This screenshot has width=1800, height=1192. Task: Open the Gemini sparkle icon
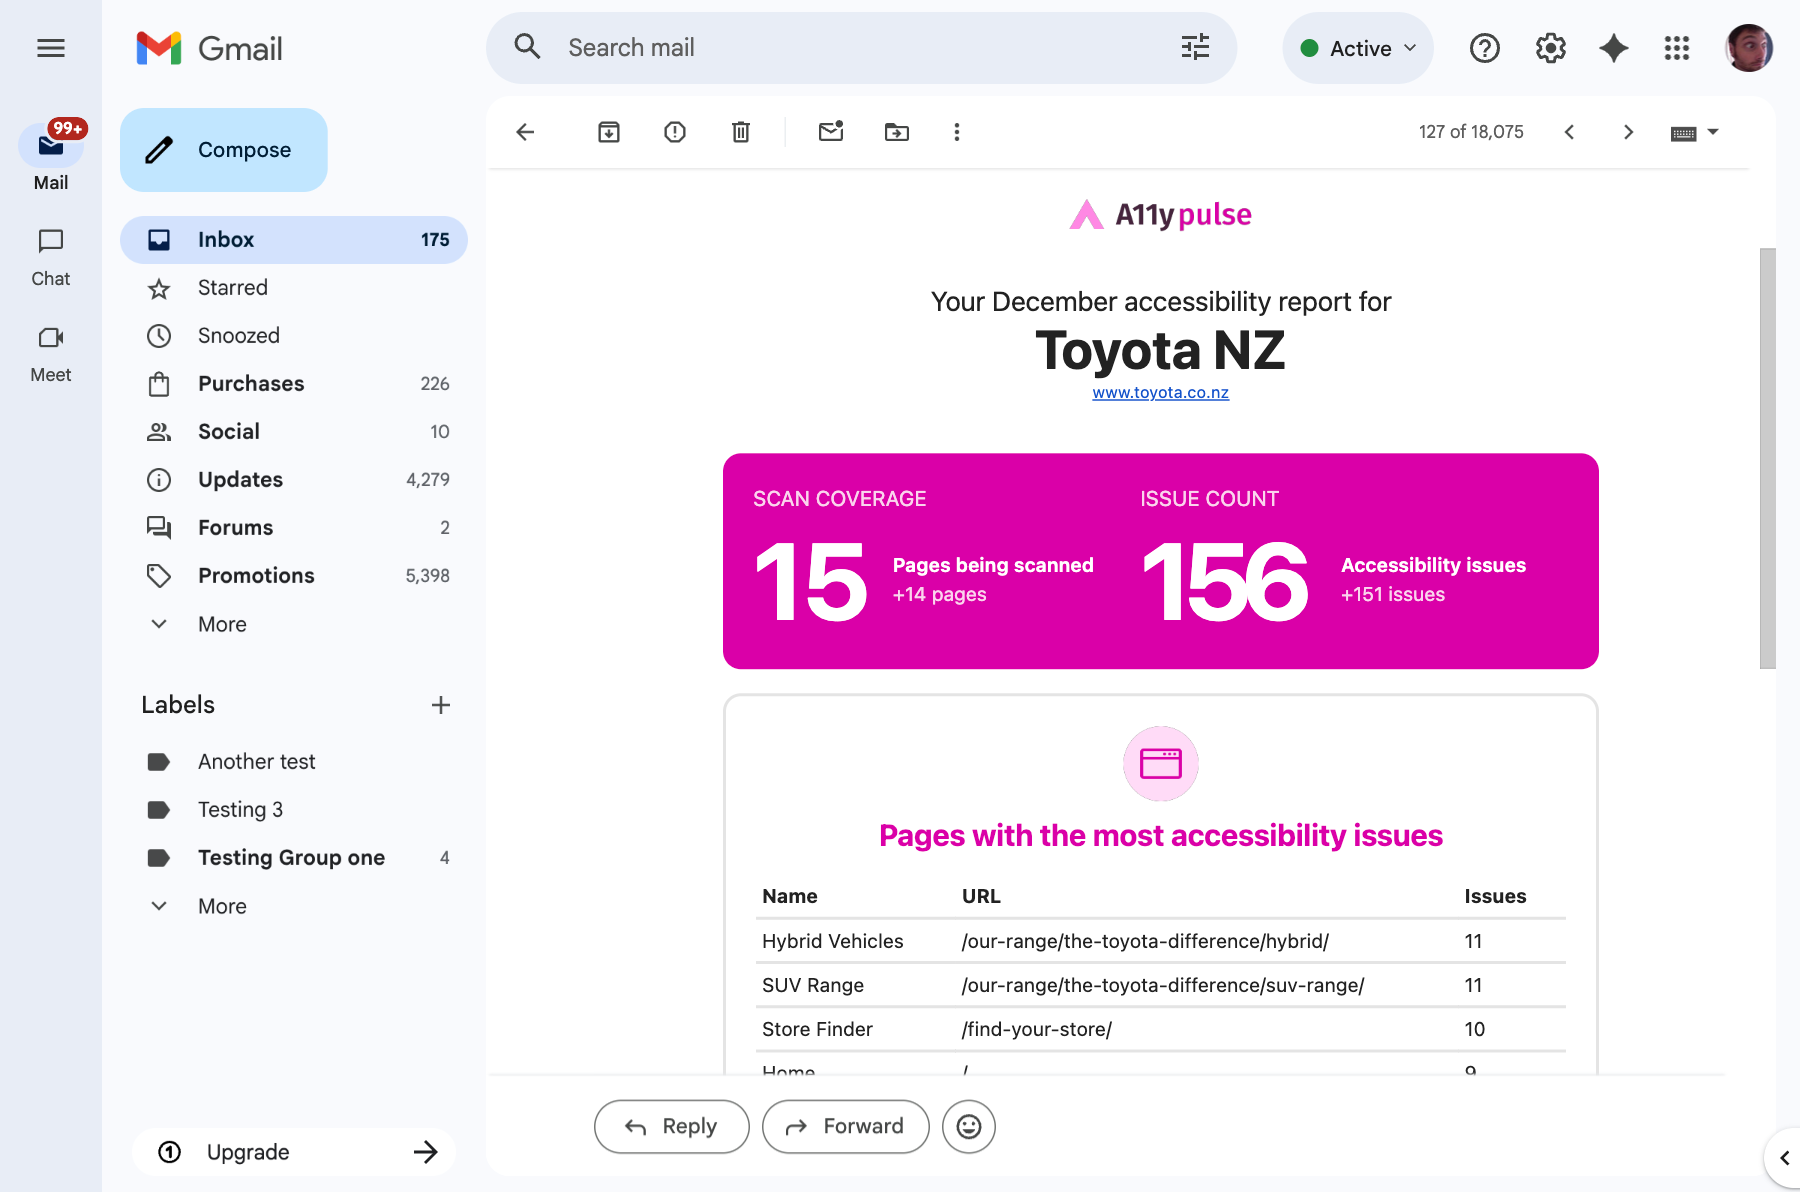click(x=1614, y=48)
